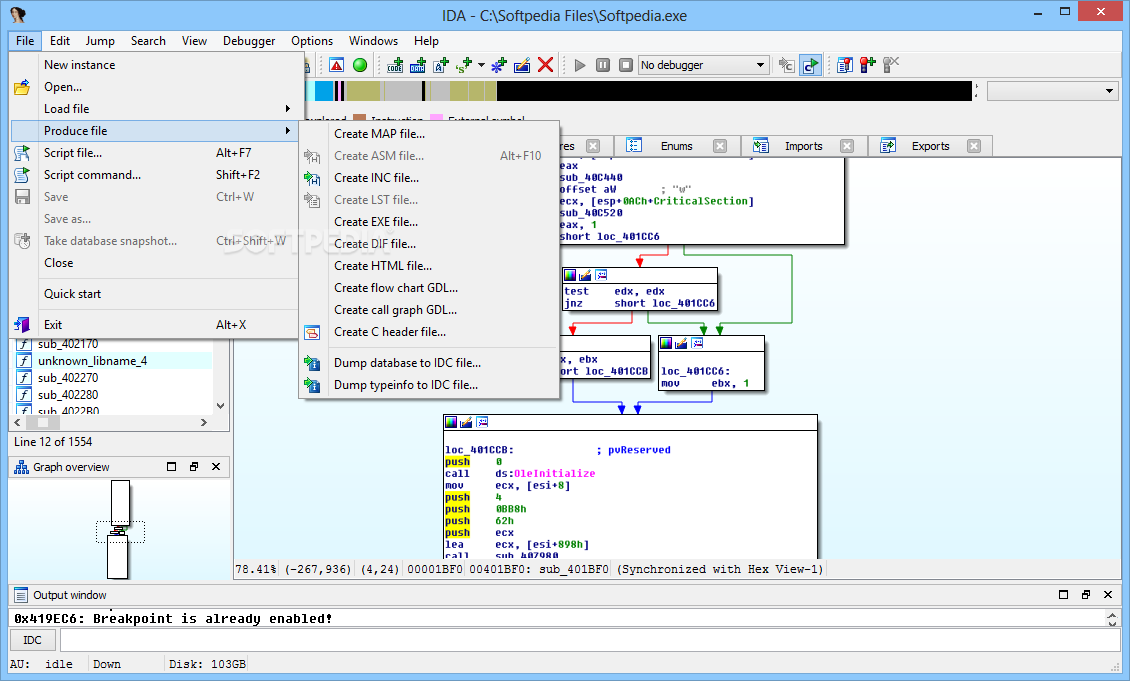Pause the process with pause button
Image resolution: width=1130 pixels, height=681 pixels.
click(603, 65)
